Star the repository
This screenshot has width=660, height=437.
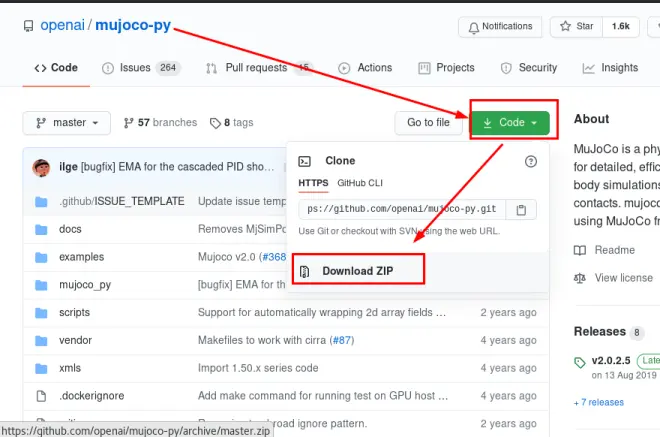(x=577, y=27)
